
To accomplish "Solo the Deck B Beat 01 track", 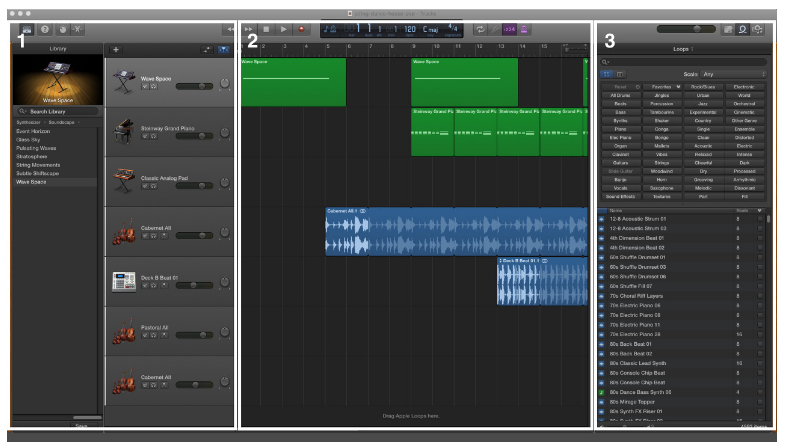I will pos(154,285).
